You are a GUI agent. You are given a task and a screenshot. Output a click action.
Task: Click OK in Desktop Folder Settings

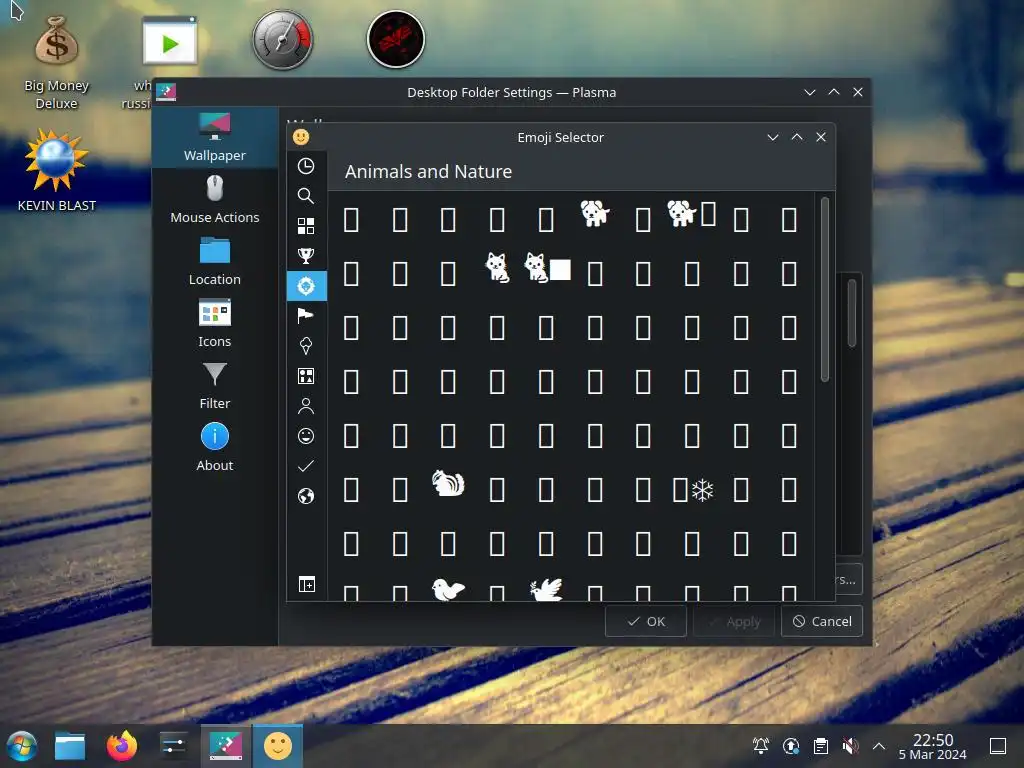[x=646, y=621]
